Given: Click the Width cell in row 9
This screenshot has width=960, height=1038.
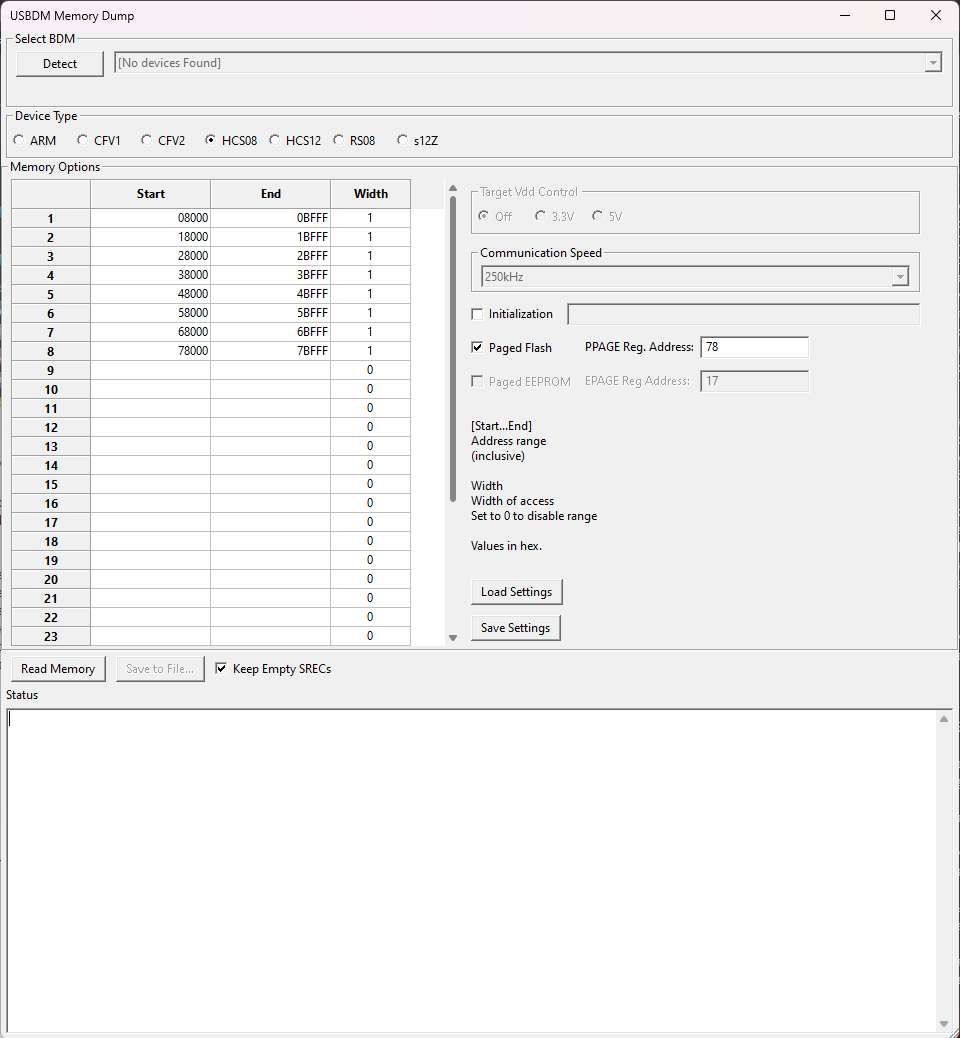Looking at the screenshot, I should click(370, 370).
